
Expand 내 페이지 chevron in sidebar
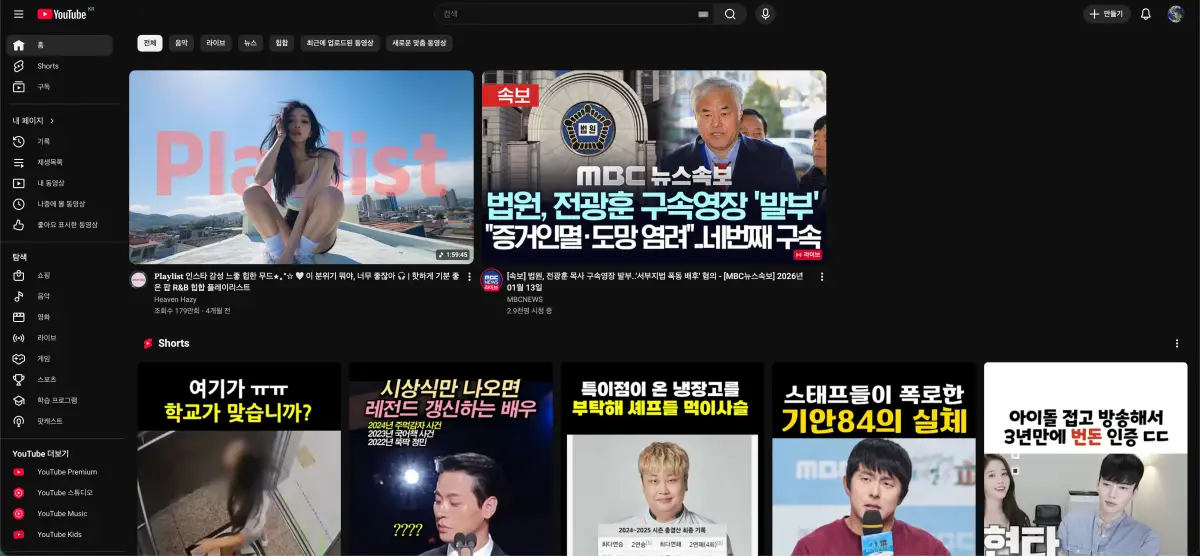pyautogui.click(x=52, y=120)
